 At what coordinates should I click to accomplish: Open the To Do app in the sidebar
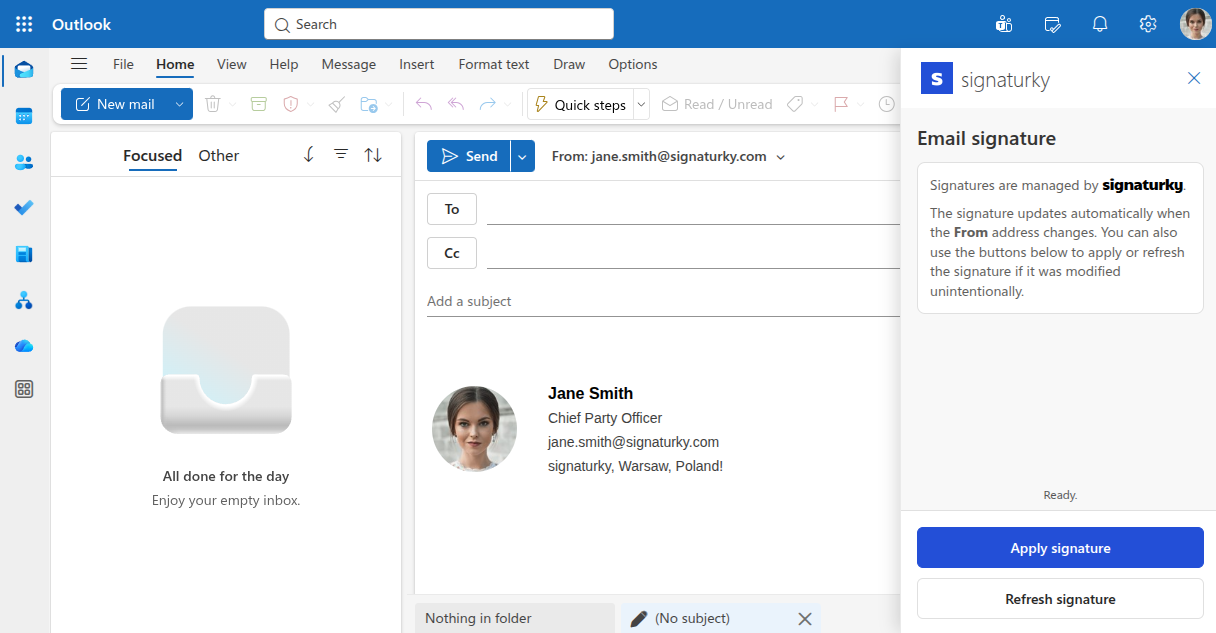[23, 207]
